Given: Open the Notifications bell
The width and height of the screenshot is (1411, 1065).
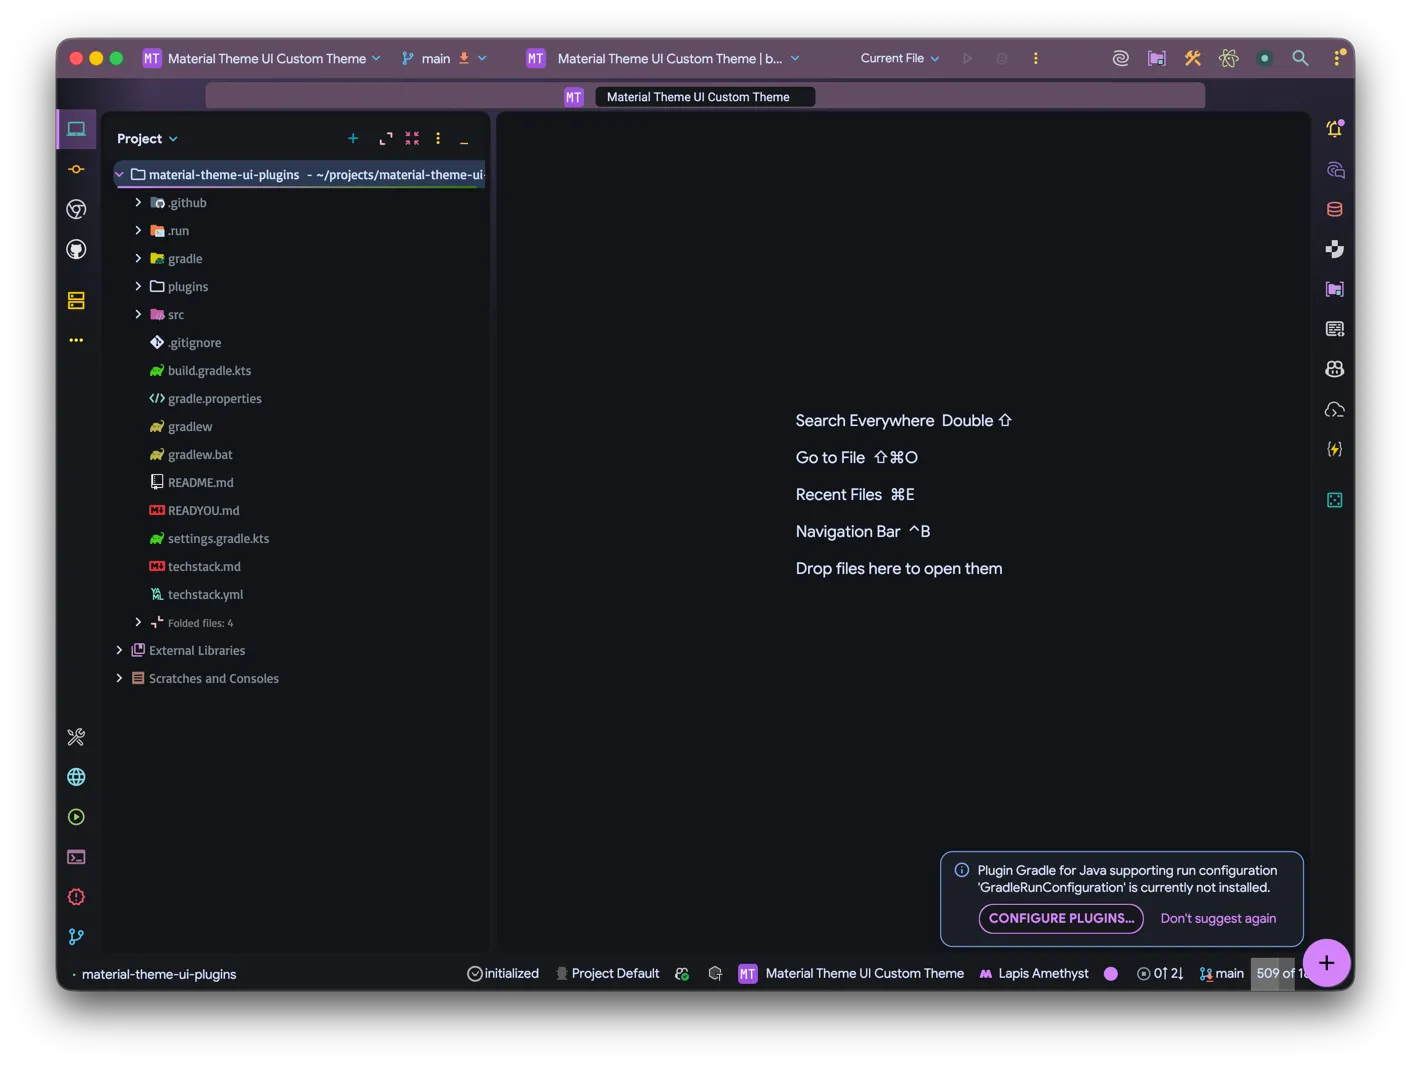Looking at the screenshot, I should point(1334,129).
